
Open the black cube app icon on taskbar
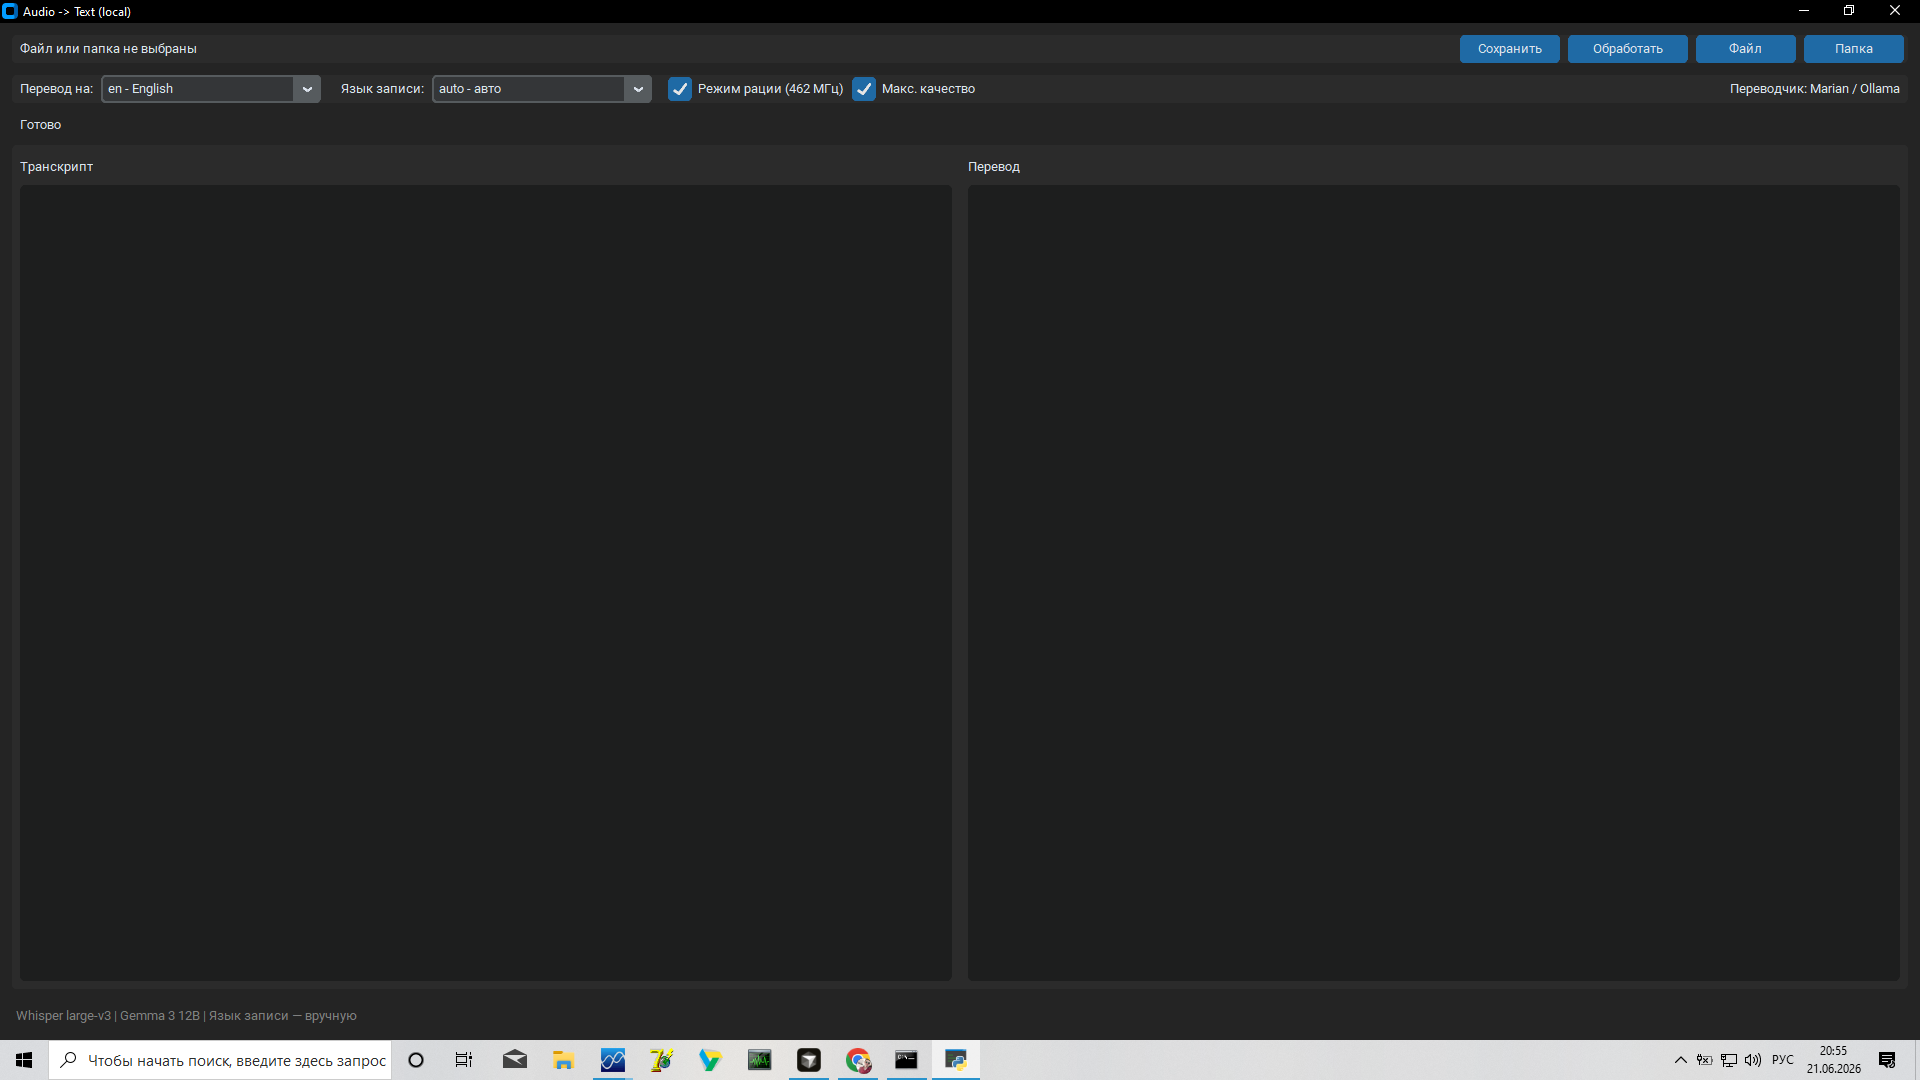809,1060
